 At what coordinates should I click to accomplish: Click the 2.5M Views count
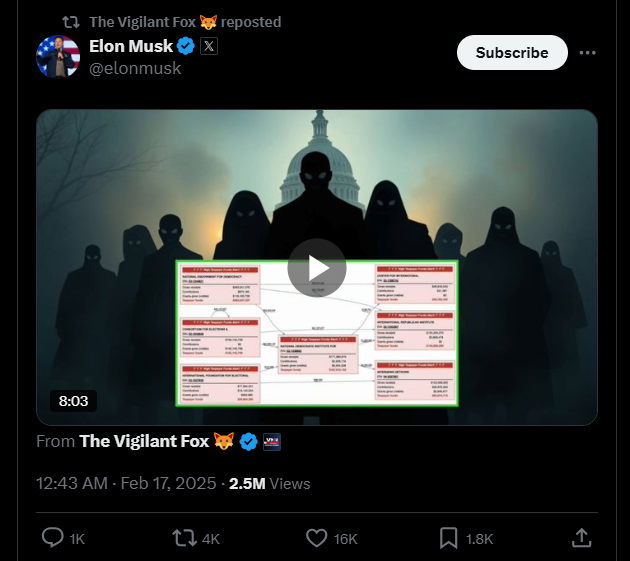click(270, 483)
